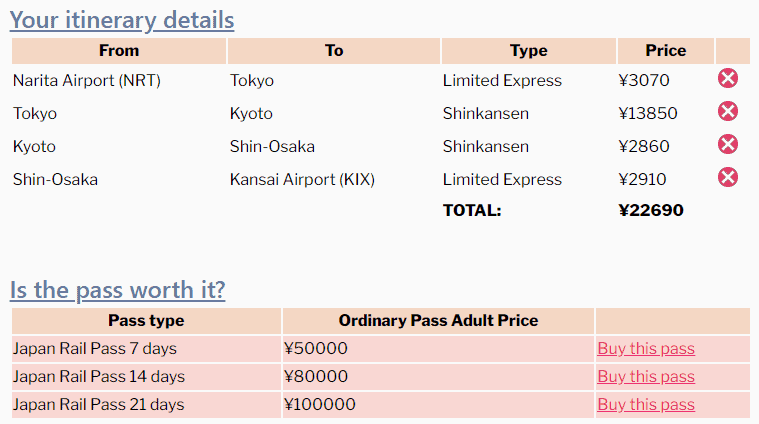Image resolution: width=759 pixels, height=424 pixels.
Task: Remove Kyoto to Shin-Osaka trip icon
Action: click(728, 144)
